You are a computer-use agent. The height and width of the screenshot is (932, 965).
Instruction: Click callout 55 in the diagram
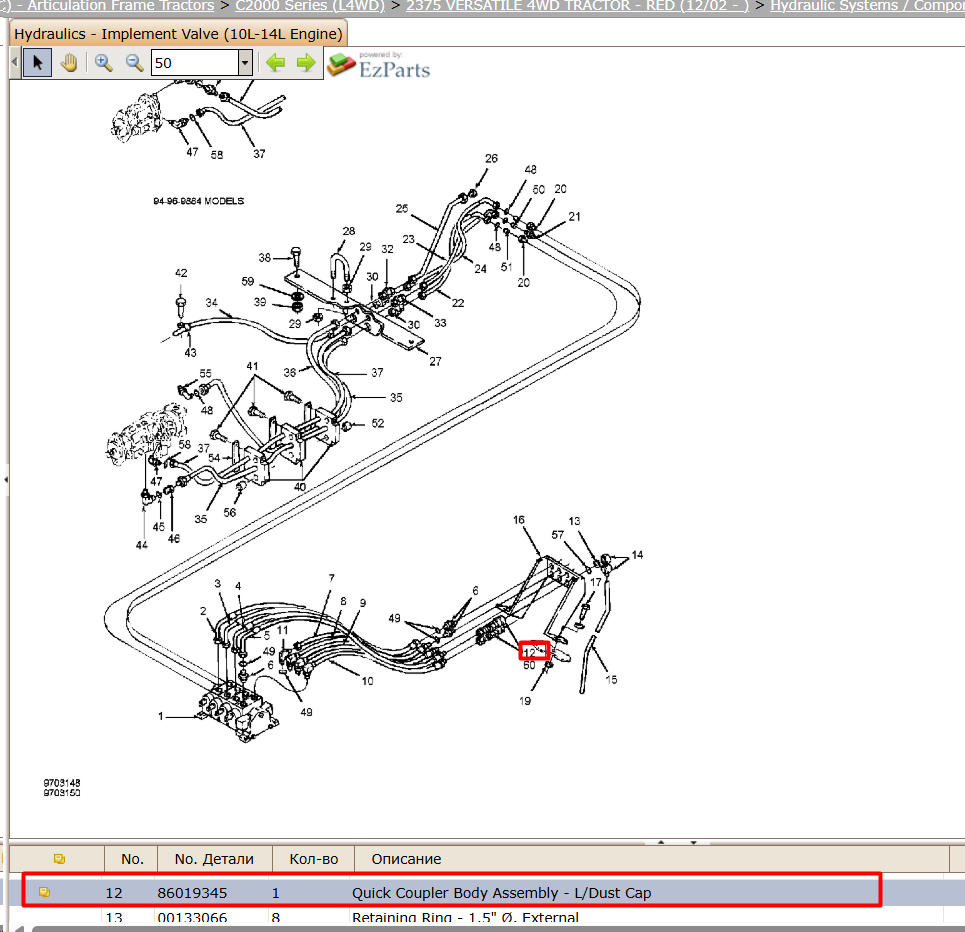click(x=206, y=373)
